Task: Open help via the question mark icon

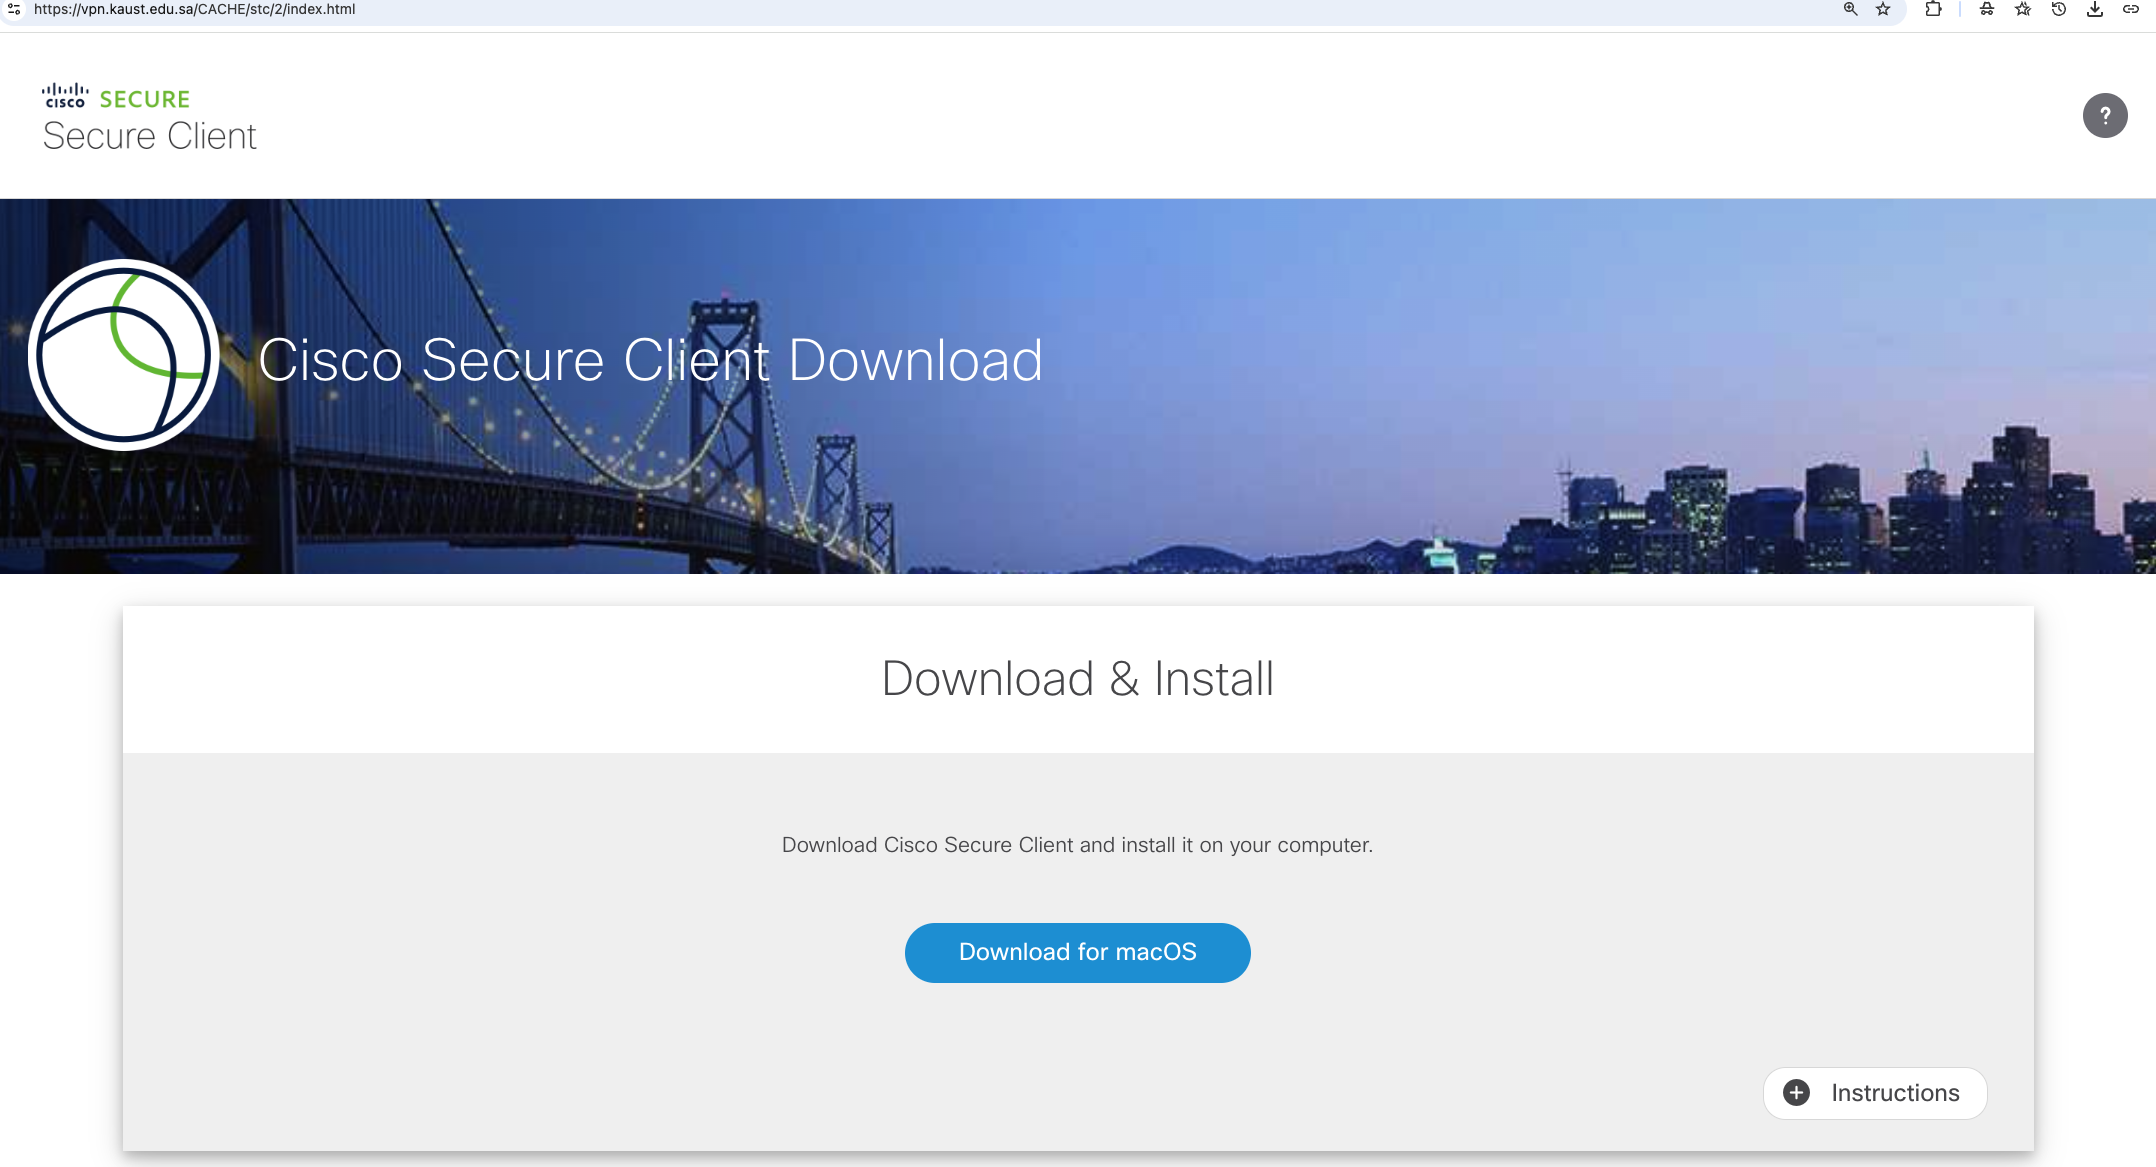Action: pyautogui.click(x=2104, y=115)
